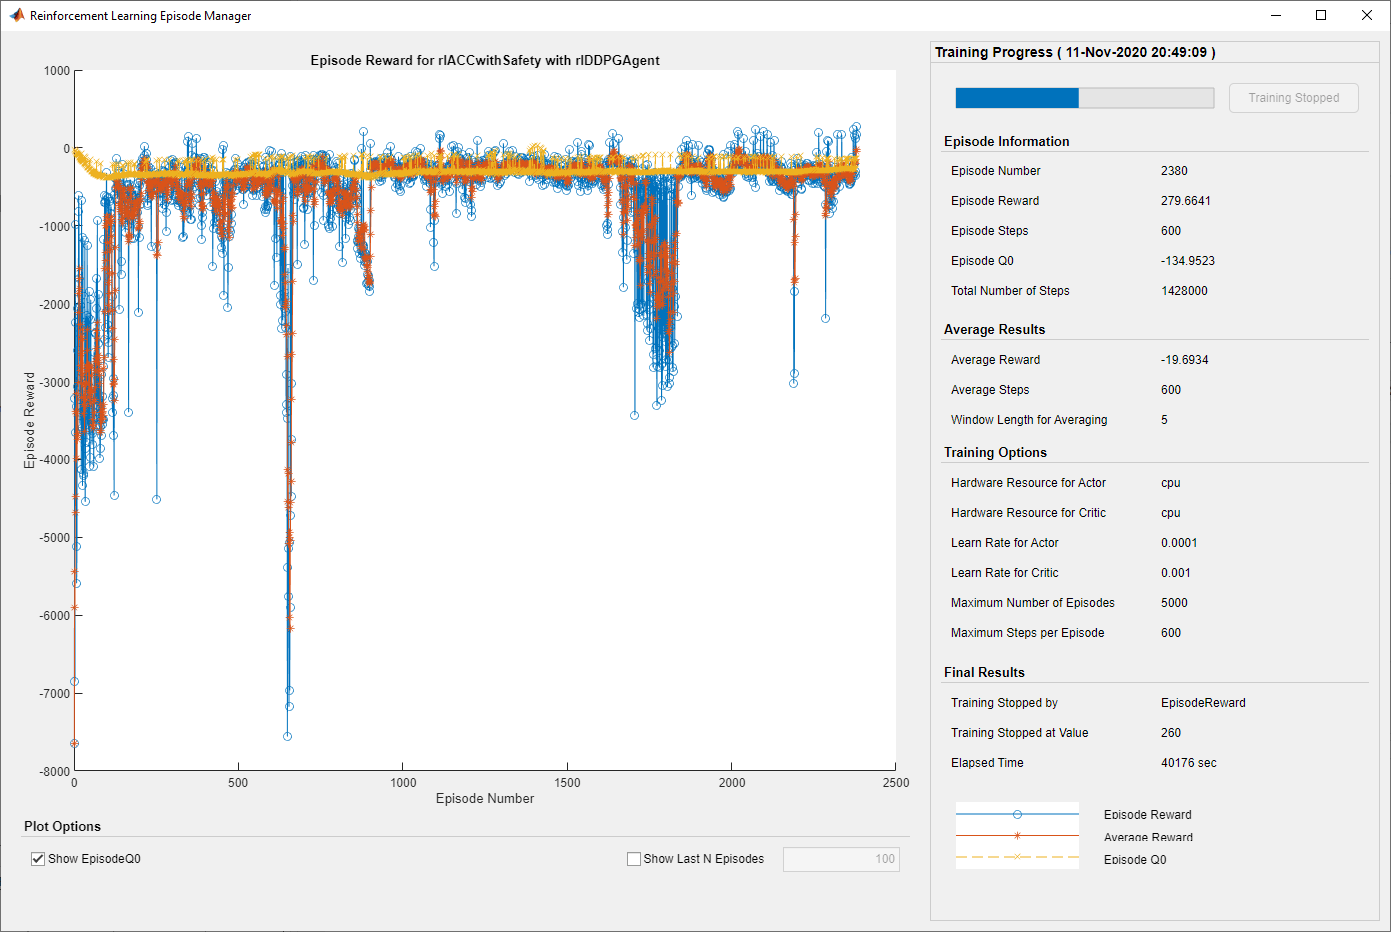The height and width of the screenshot is (932, 1391).
Task: Click the plot title above the chart
Action: point(485,60)
